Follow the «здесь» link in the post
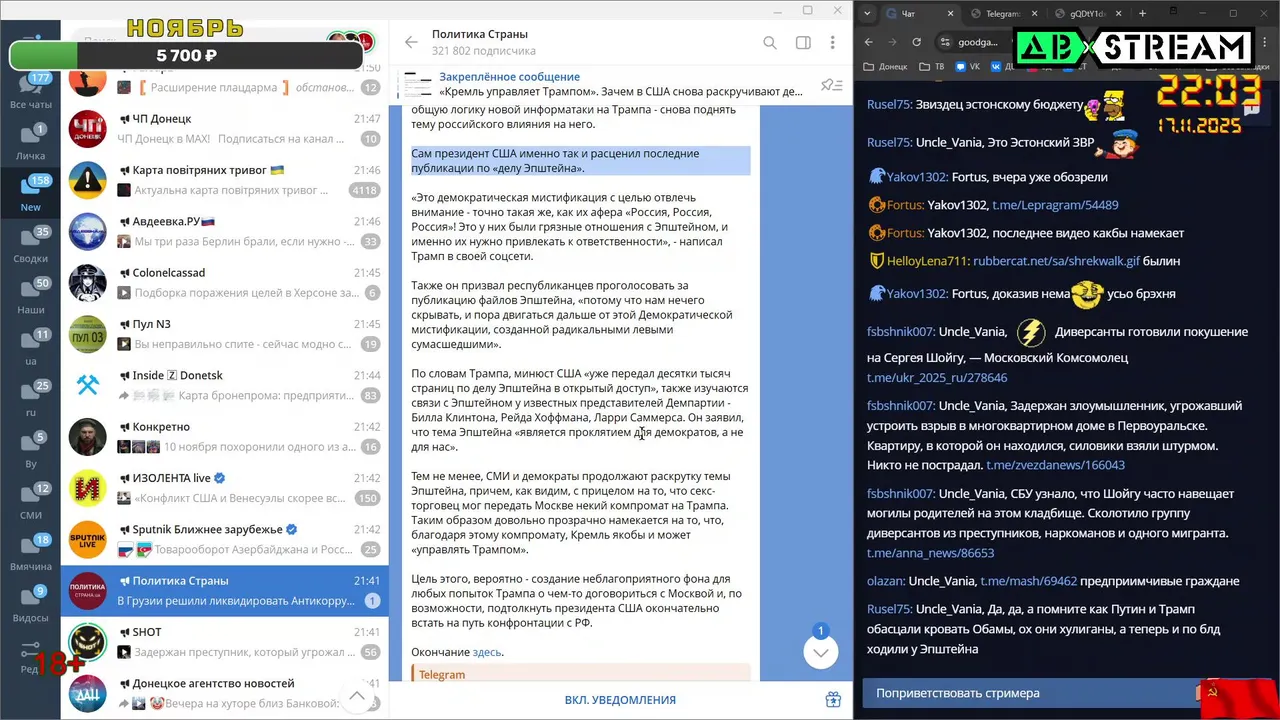Screen dimensions: 1280x720 click(x=487, y=652)
